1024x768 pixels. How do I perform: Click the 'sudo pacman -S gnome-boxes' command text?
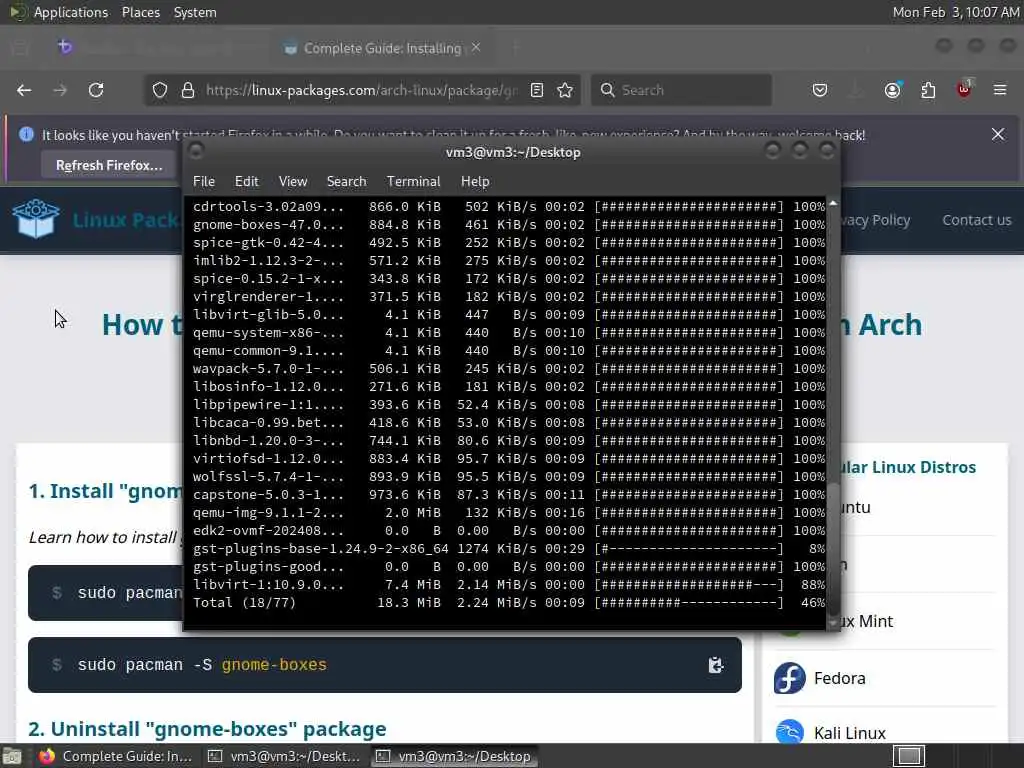202,665
